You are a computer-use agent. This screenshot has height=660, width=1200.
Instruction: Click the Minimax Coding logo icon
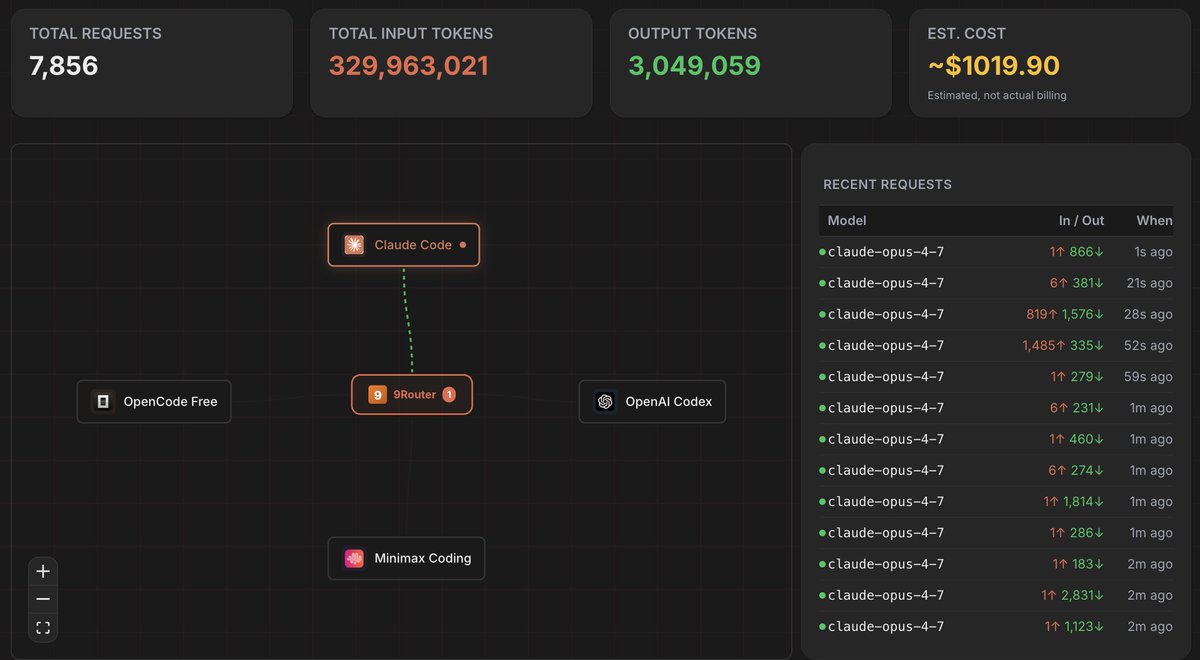tap(354, 558)
